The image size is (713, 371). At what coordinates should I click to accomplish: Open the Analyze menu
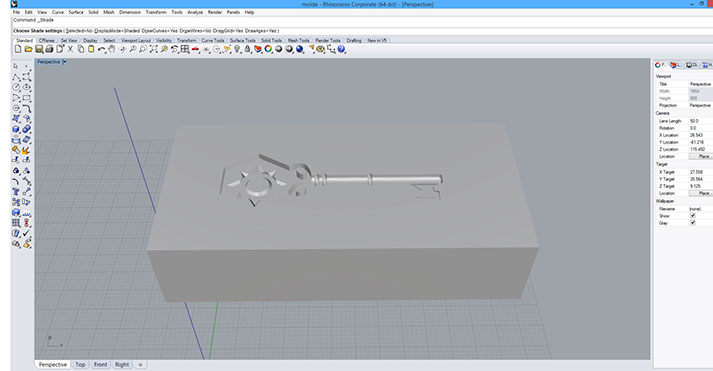click(195, 12)
